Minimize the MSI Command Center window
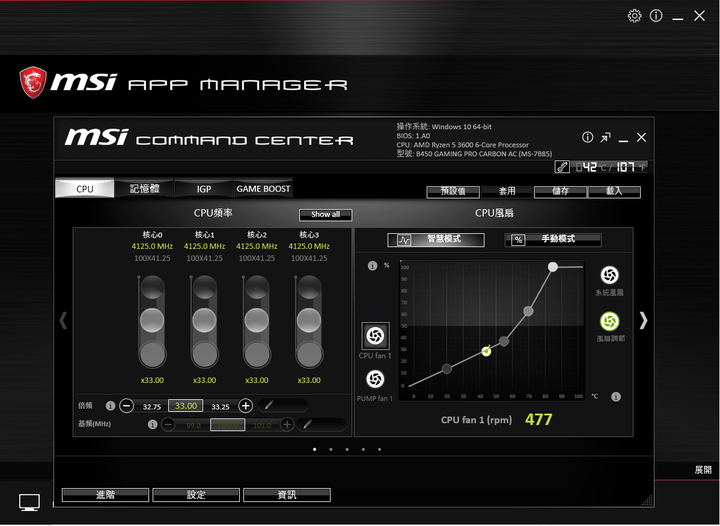The width and height of the screenshot is (720, 526). pyautogui.click(x=623, y=139)
